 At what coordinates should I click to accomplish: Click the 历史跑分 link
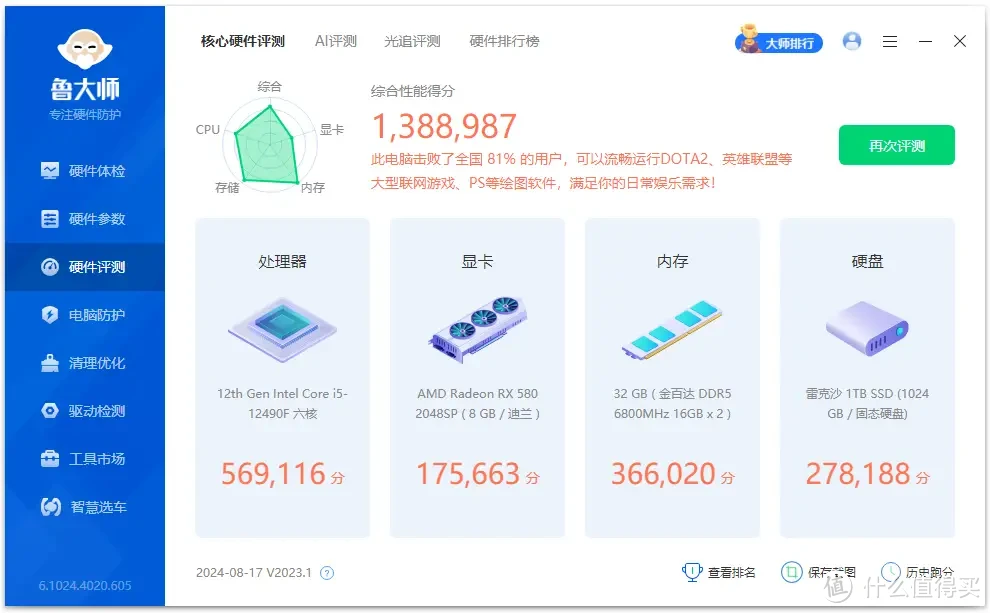(x=929, y=573)
